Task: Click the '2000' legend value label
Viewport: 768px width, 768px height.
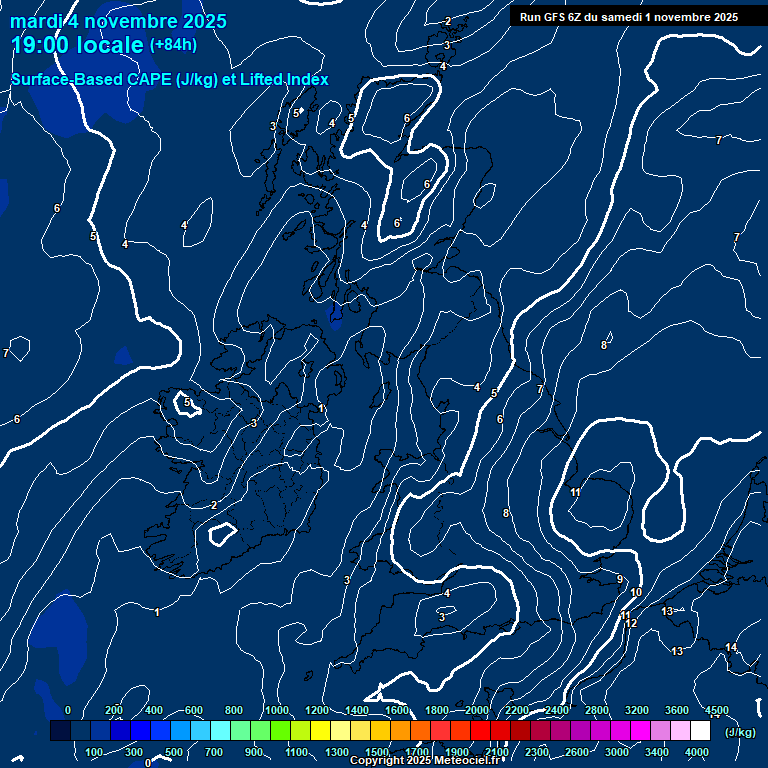Action: (x=477, y=710)
